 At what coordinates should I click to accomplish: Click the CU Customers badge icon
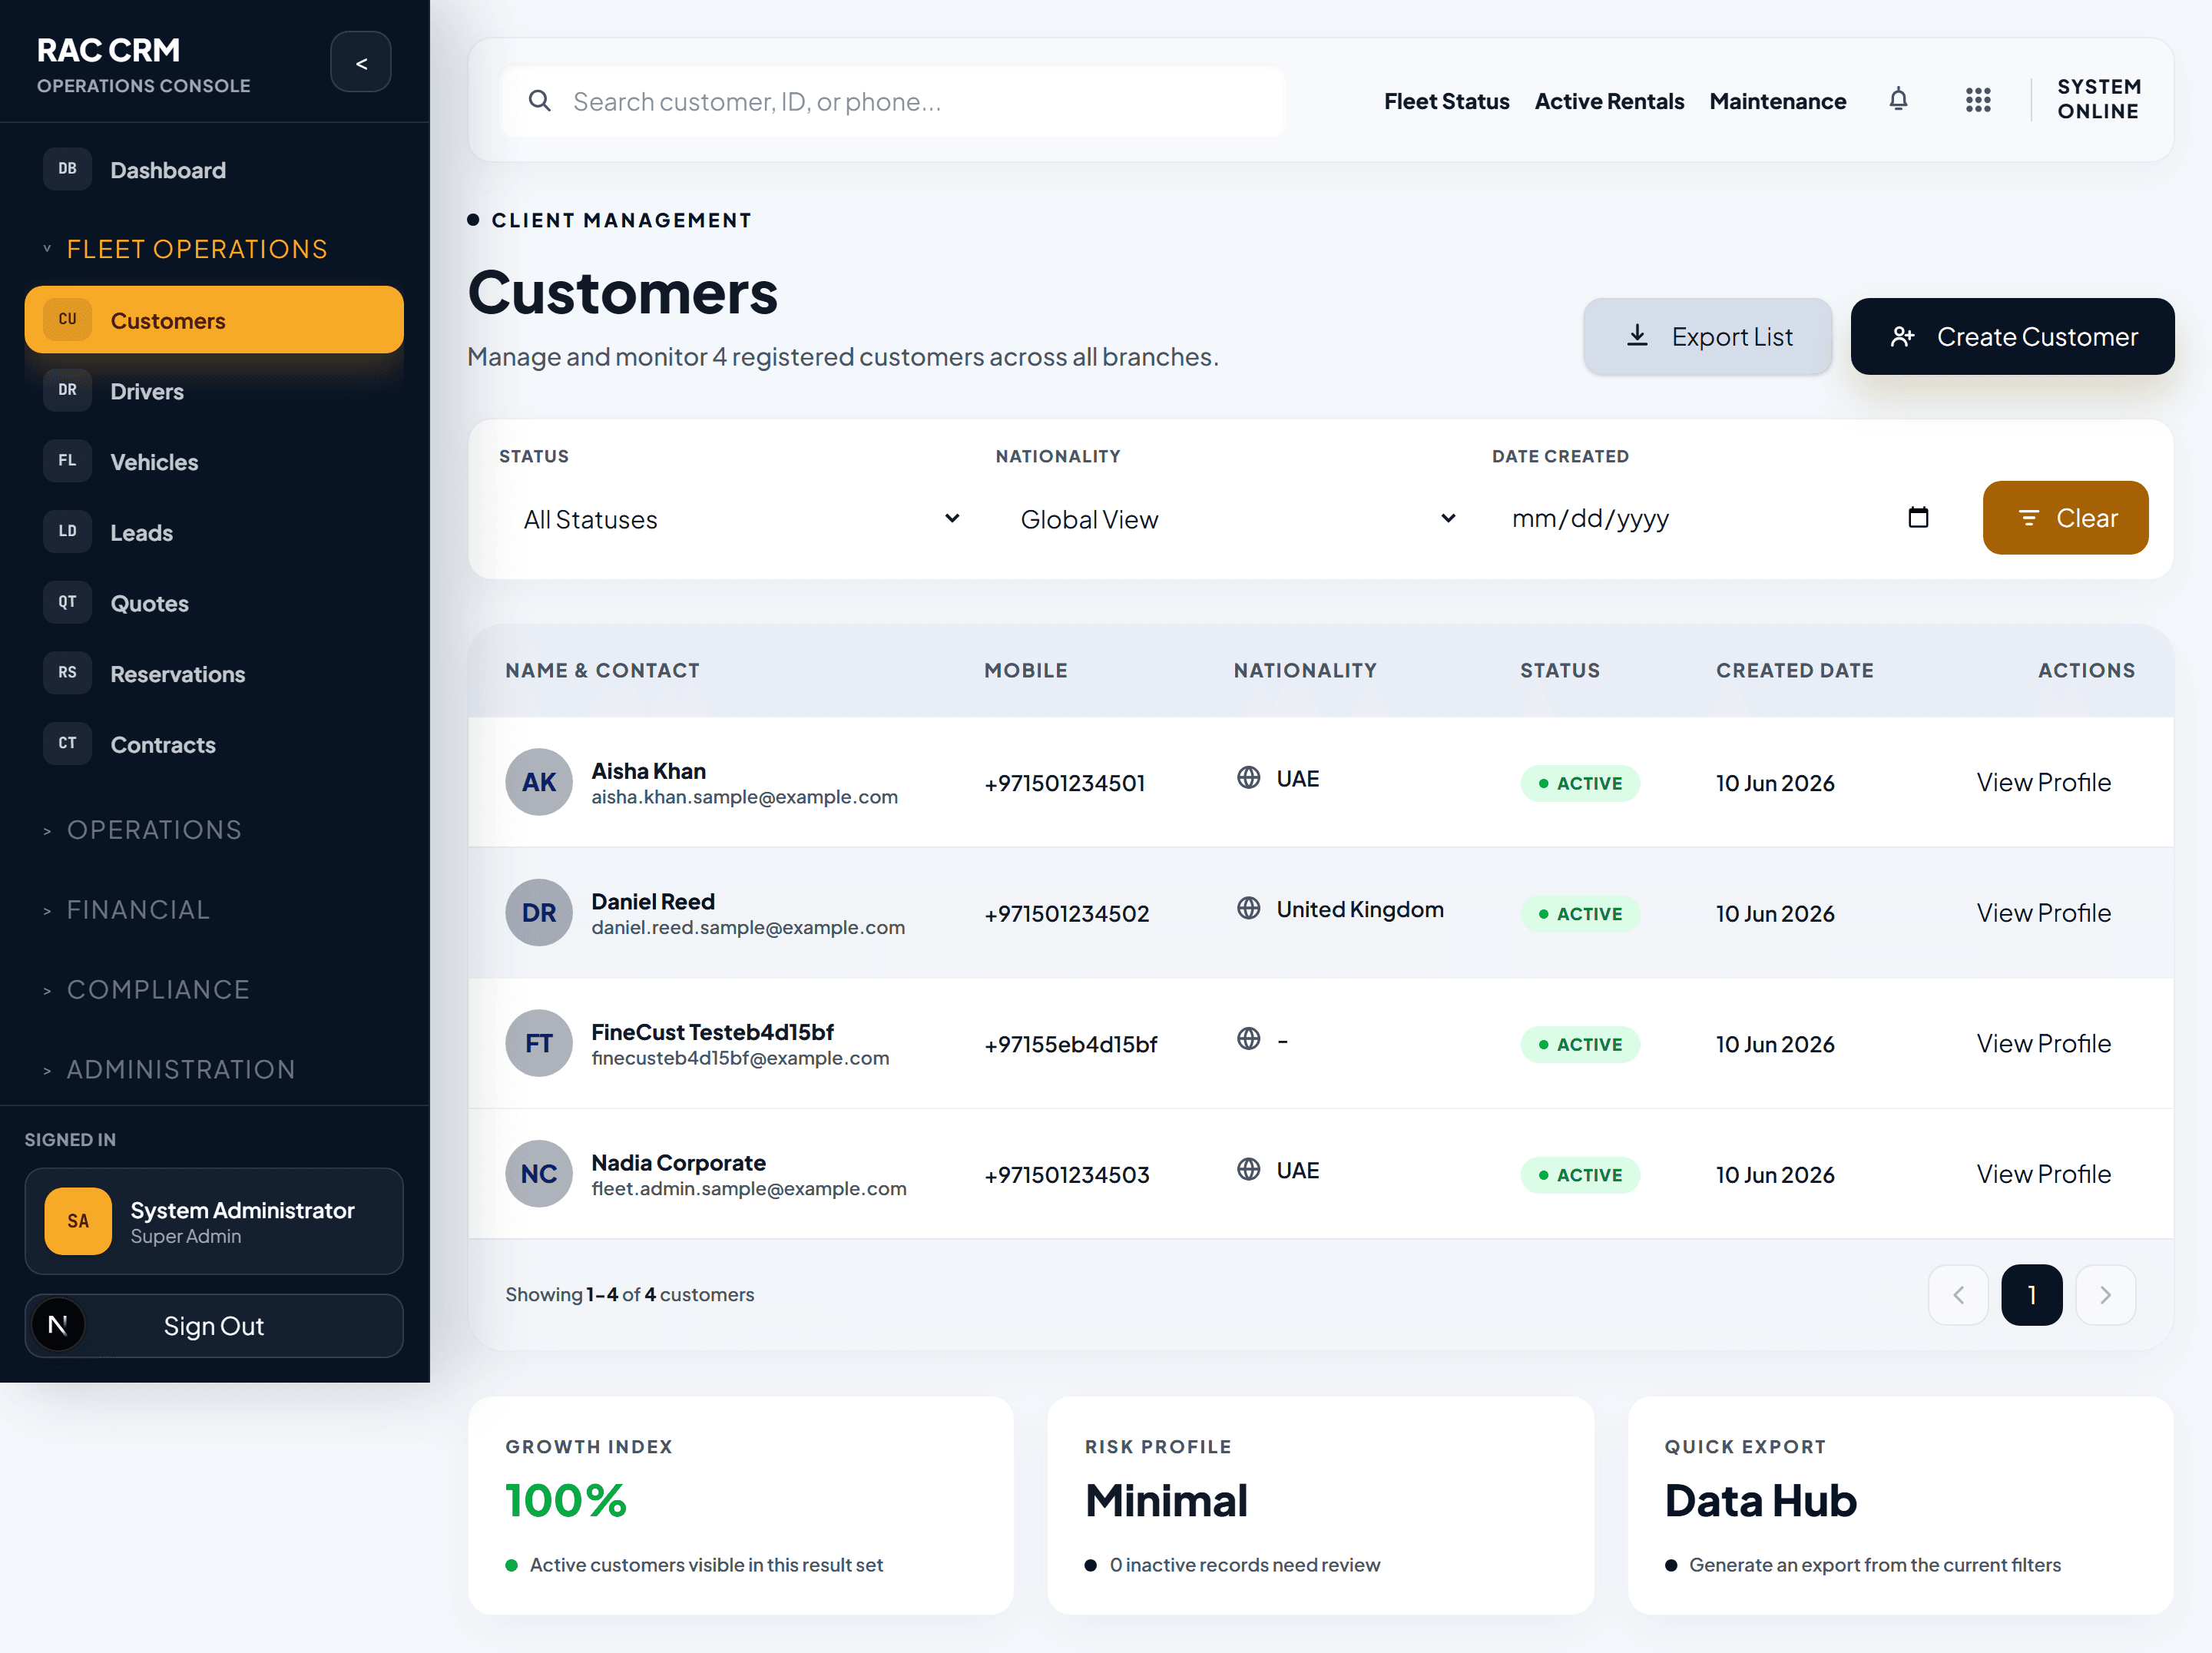pyautogui.click(x=67, y=320)
